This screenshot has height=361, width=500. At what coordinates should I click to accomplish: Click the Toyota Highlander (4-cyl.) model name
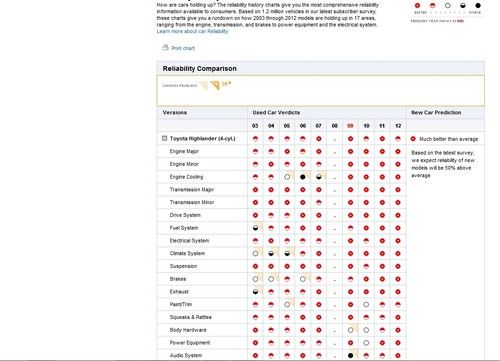coord(203,138)
